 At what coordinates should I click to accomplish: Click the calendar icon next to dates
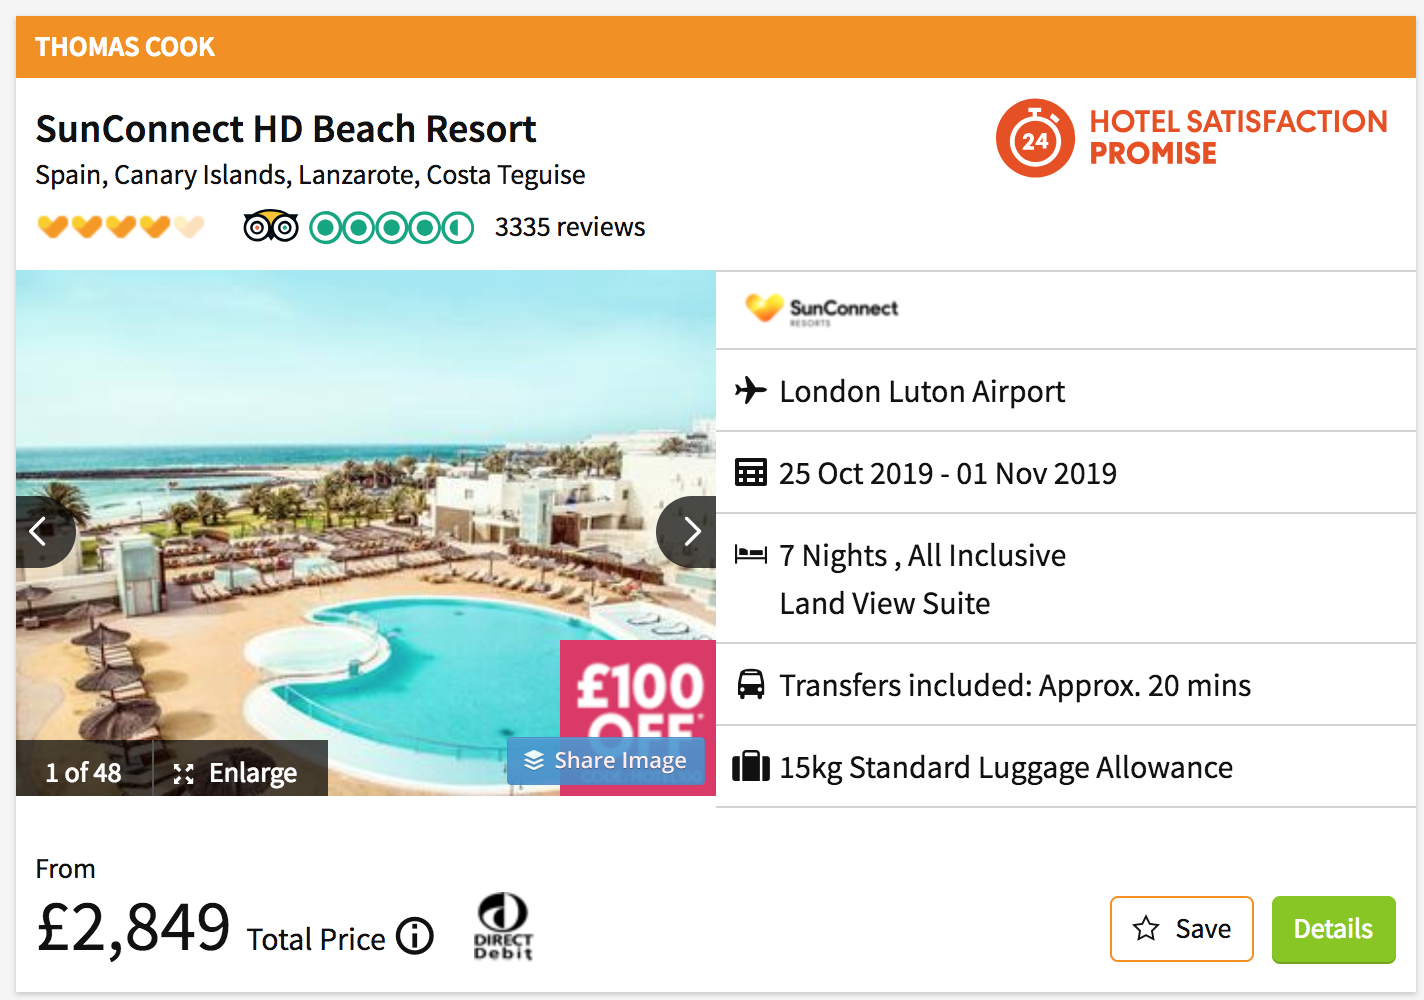(x=750, y=472)
